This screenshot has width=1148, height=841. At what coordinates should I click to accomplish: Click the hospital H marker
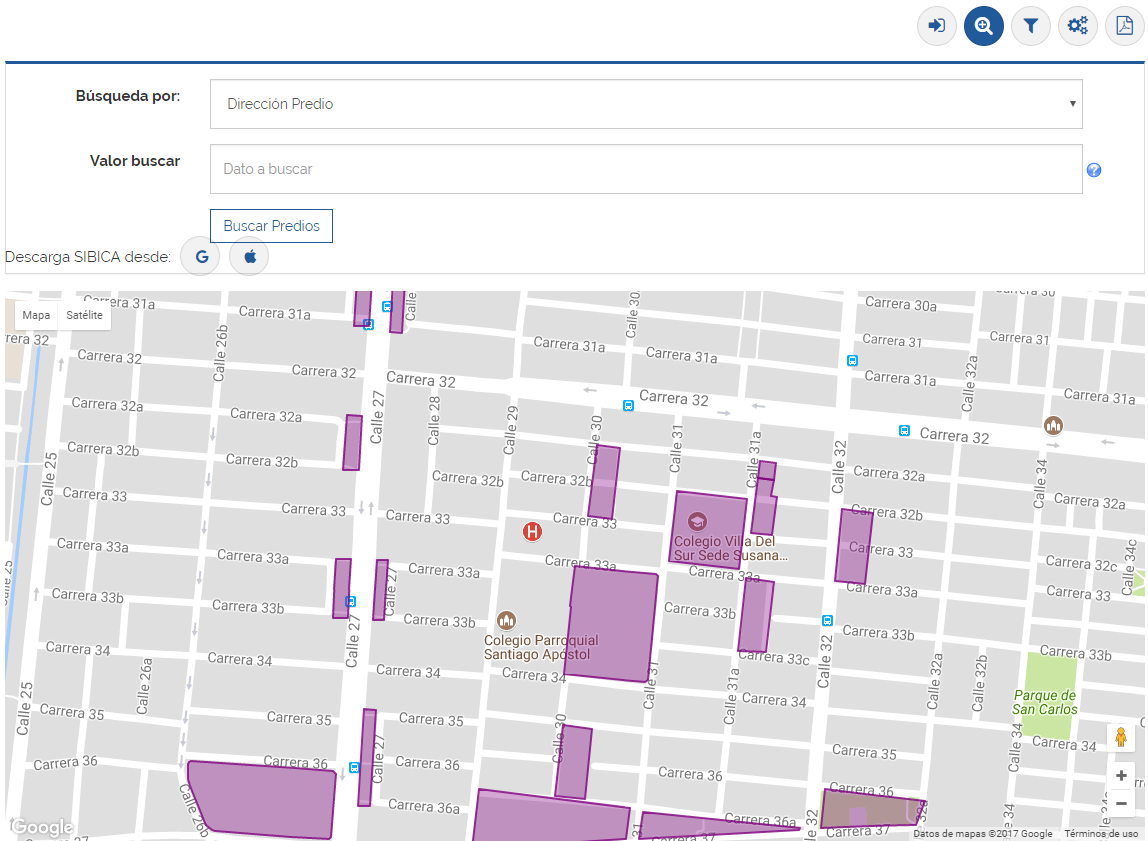532,532
